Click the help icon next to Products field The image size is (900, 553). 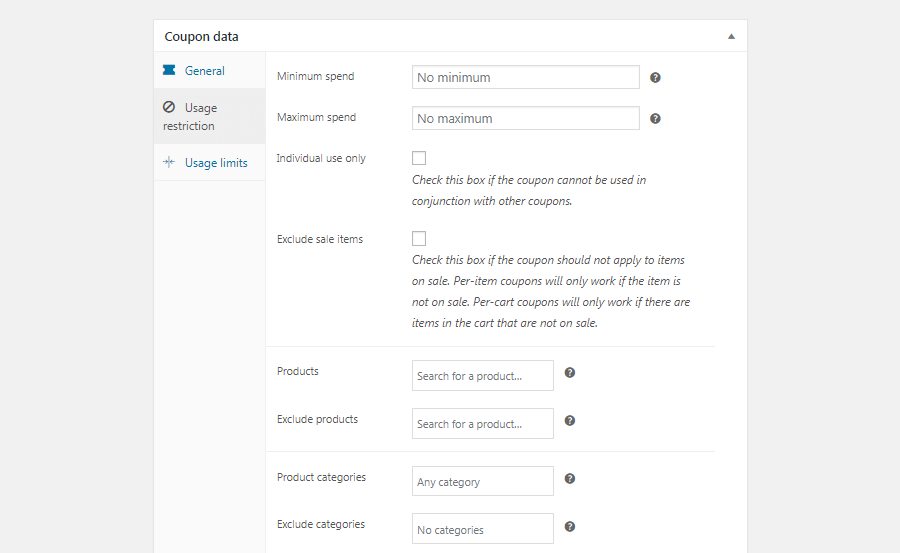[x=570, y=373]
